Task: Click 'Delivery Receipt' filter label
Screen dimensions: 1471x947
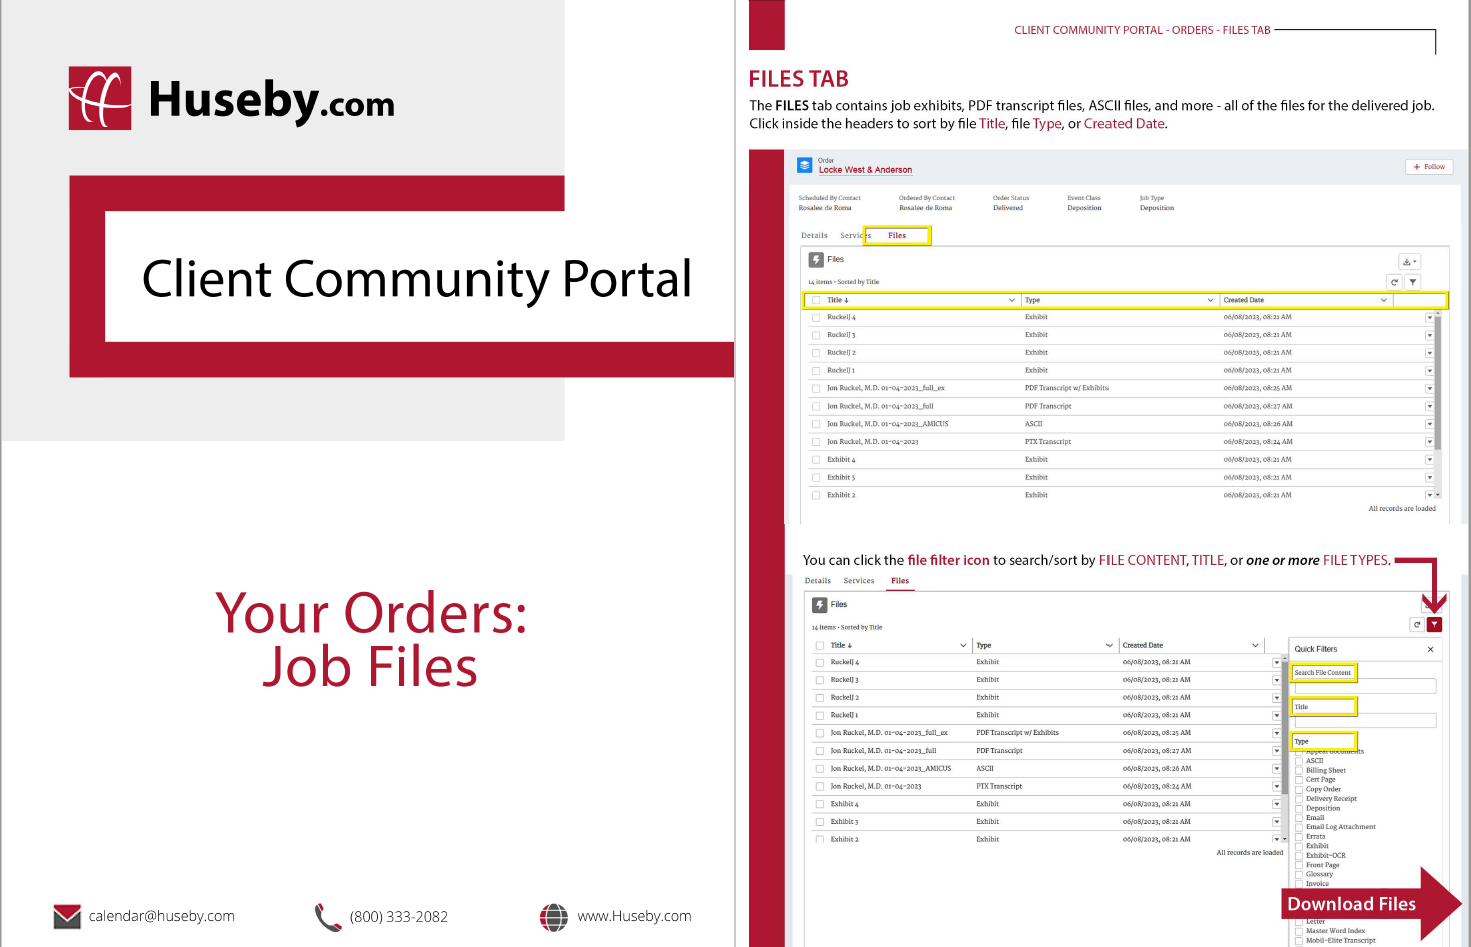Action: tap(1331, 799)
